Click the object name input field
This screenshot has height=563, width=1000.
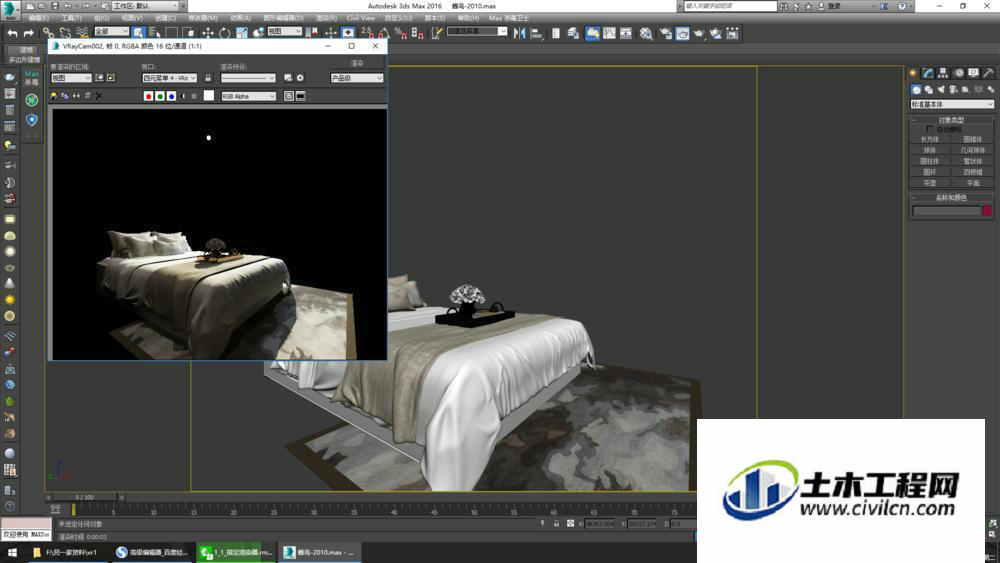click(x=946, y=210)
